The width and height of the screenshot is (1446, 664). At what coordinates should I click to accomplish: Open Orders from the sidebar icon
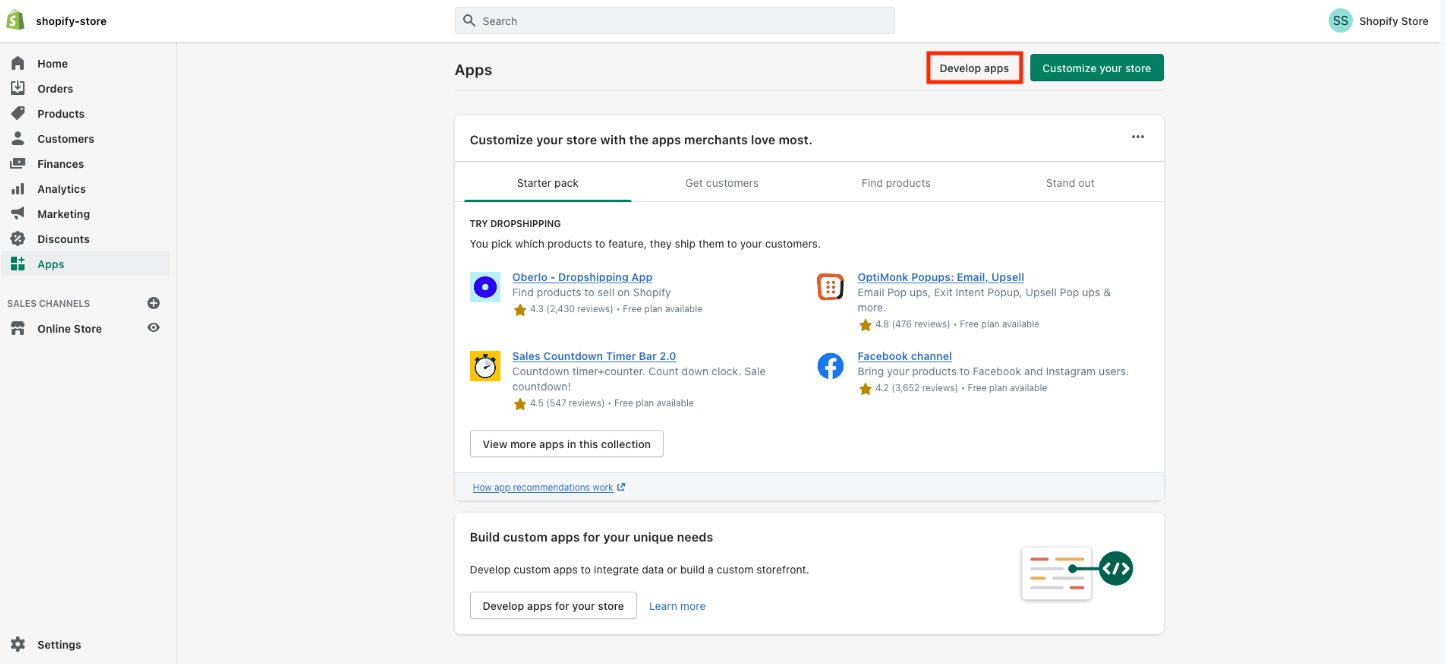(17, 88)
